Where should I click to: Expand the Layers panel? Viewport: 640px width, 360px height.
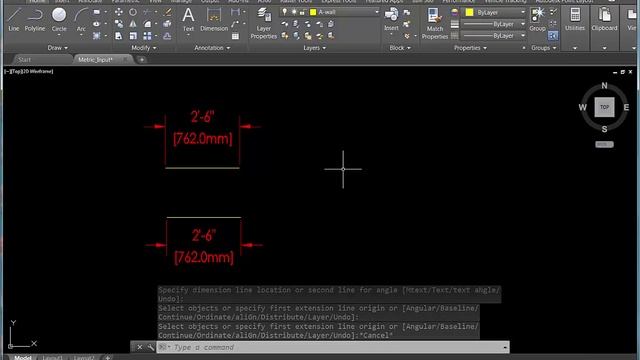coord(314,48)
